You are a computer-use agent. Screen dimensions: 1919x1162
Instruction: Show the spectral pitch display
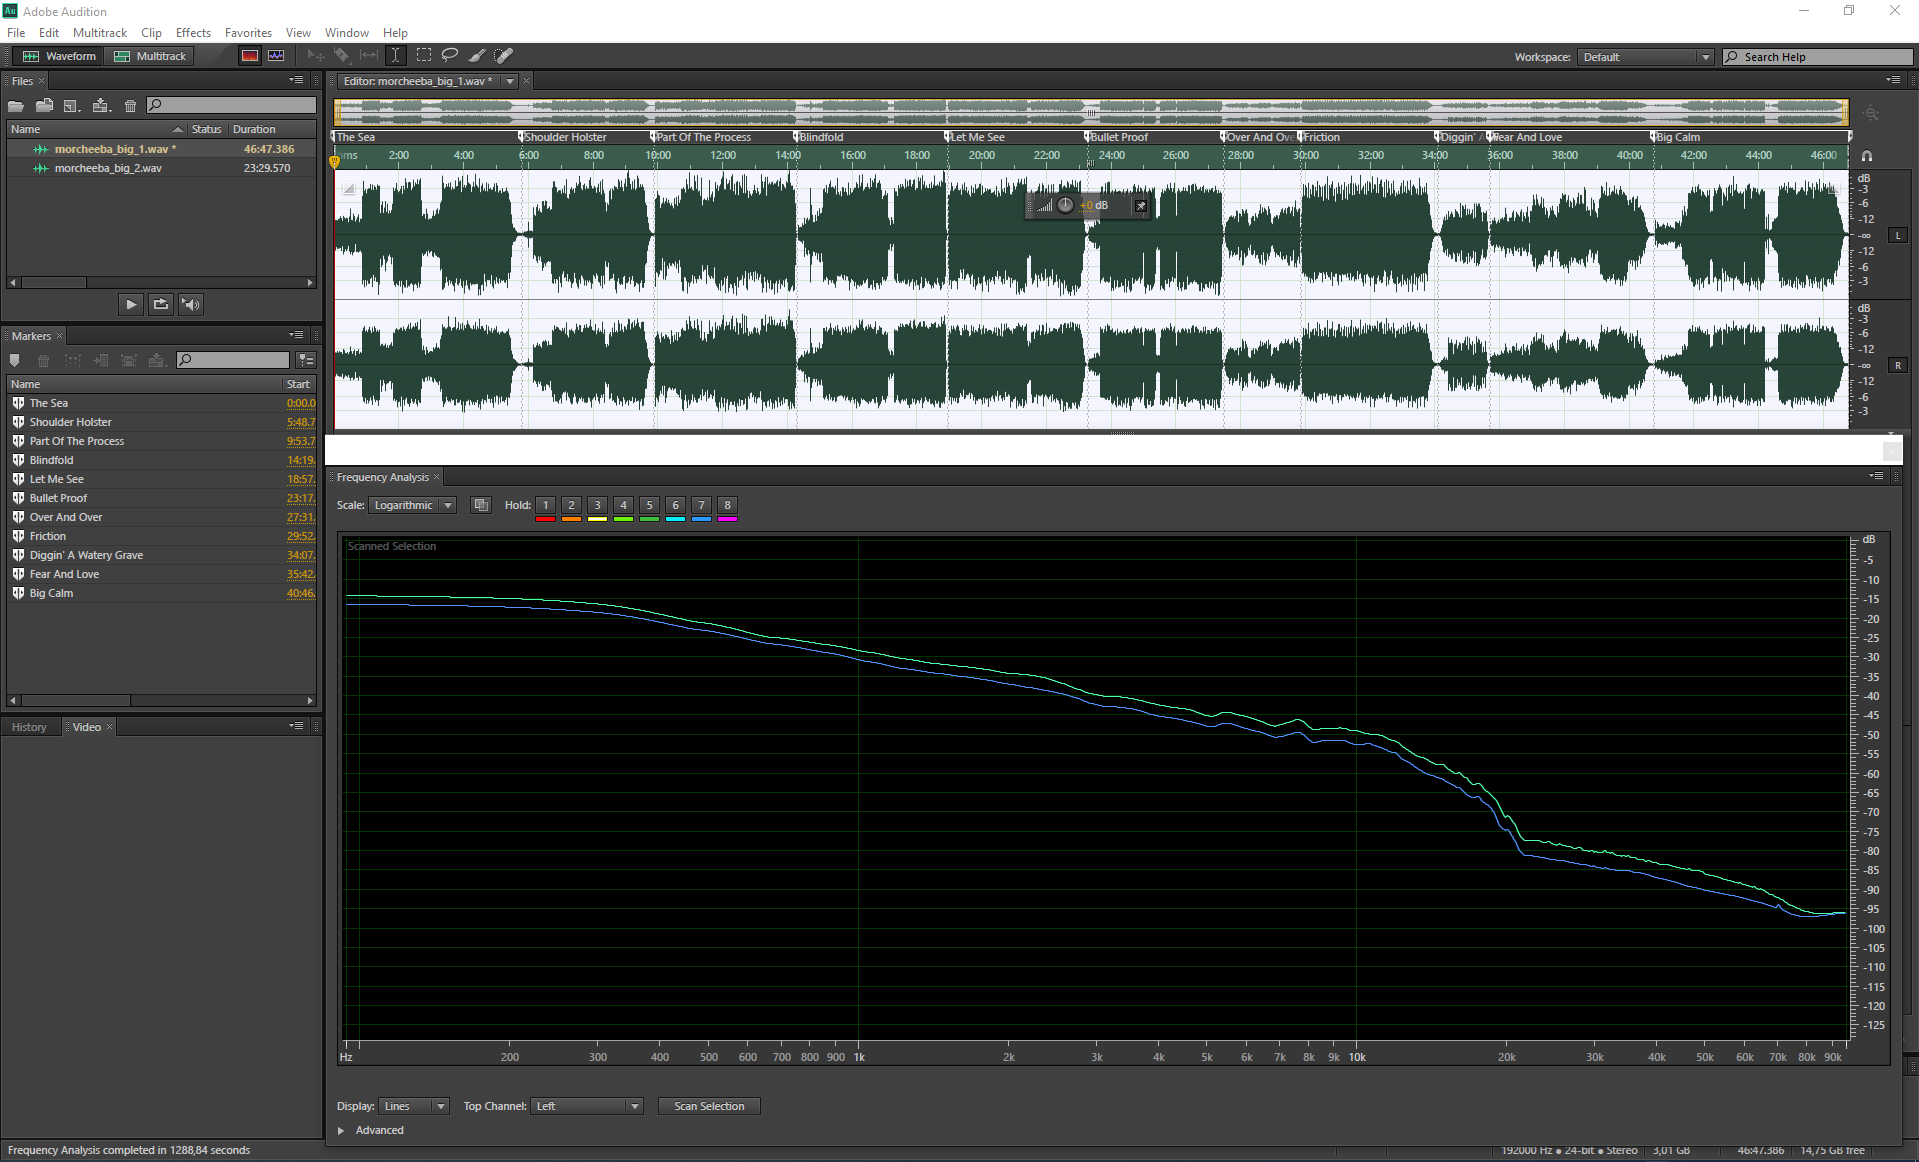point(276,56)
